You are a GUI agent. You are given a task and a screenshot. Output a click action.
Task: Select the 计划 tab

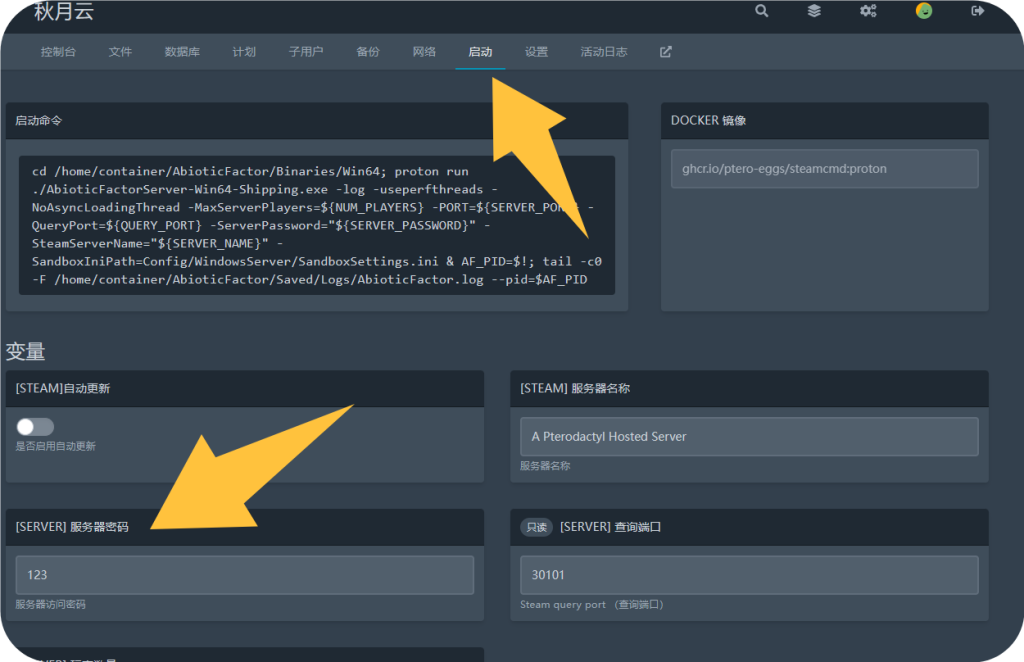244,52
